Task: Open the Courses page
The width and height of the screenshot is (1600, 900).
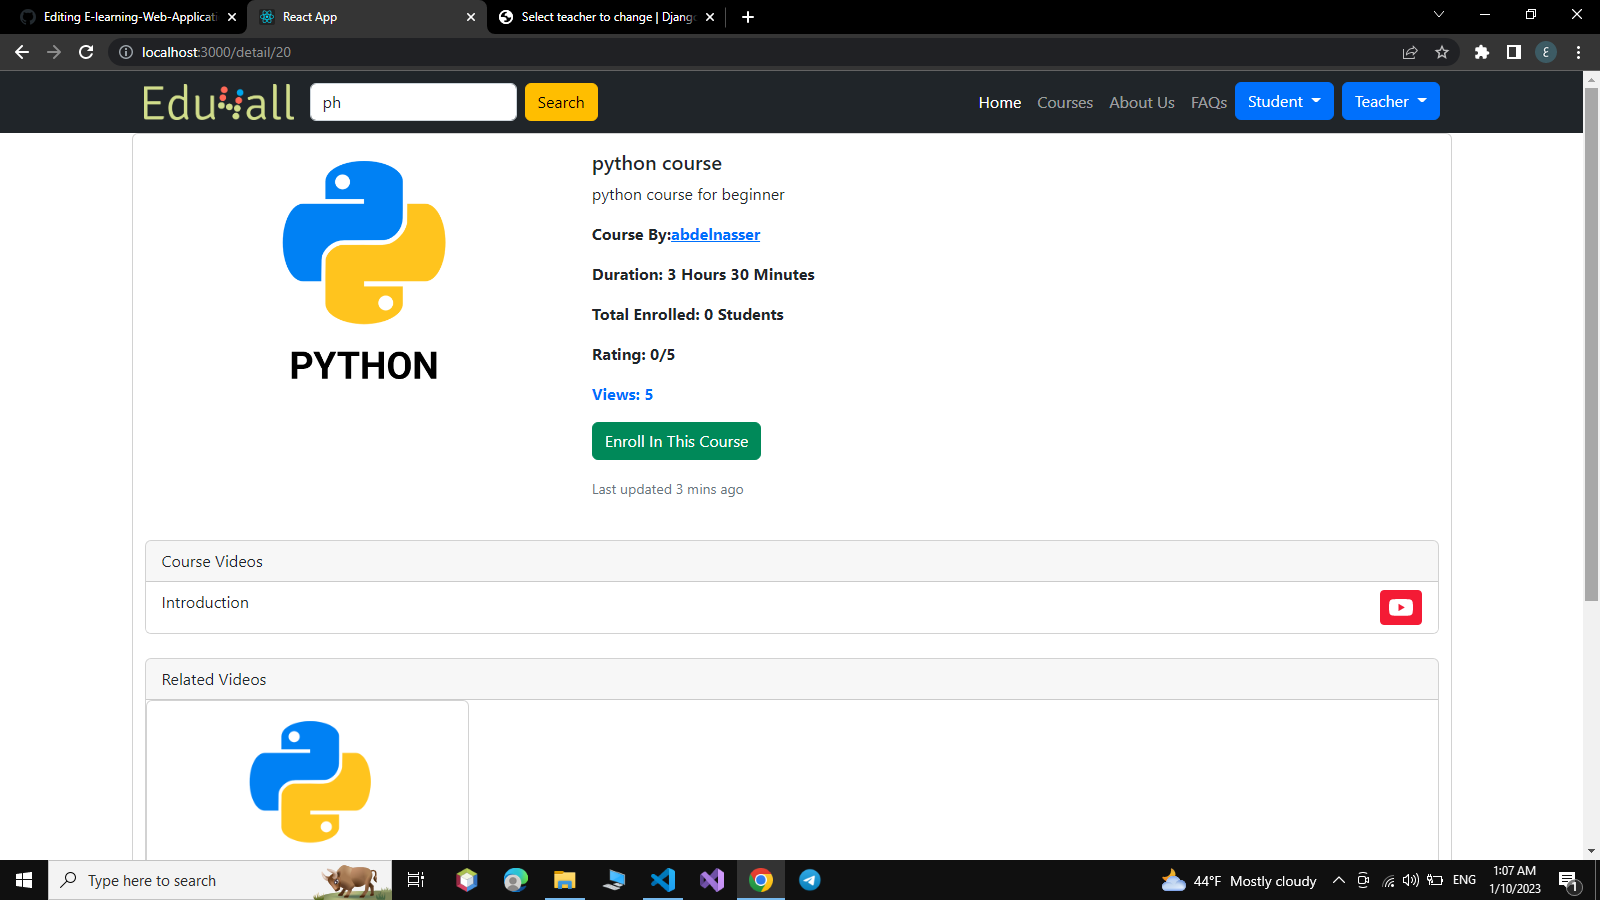Action: [1064, 102]
